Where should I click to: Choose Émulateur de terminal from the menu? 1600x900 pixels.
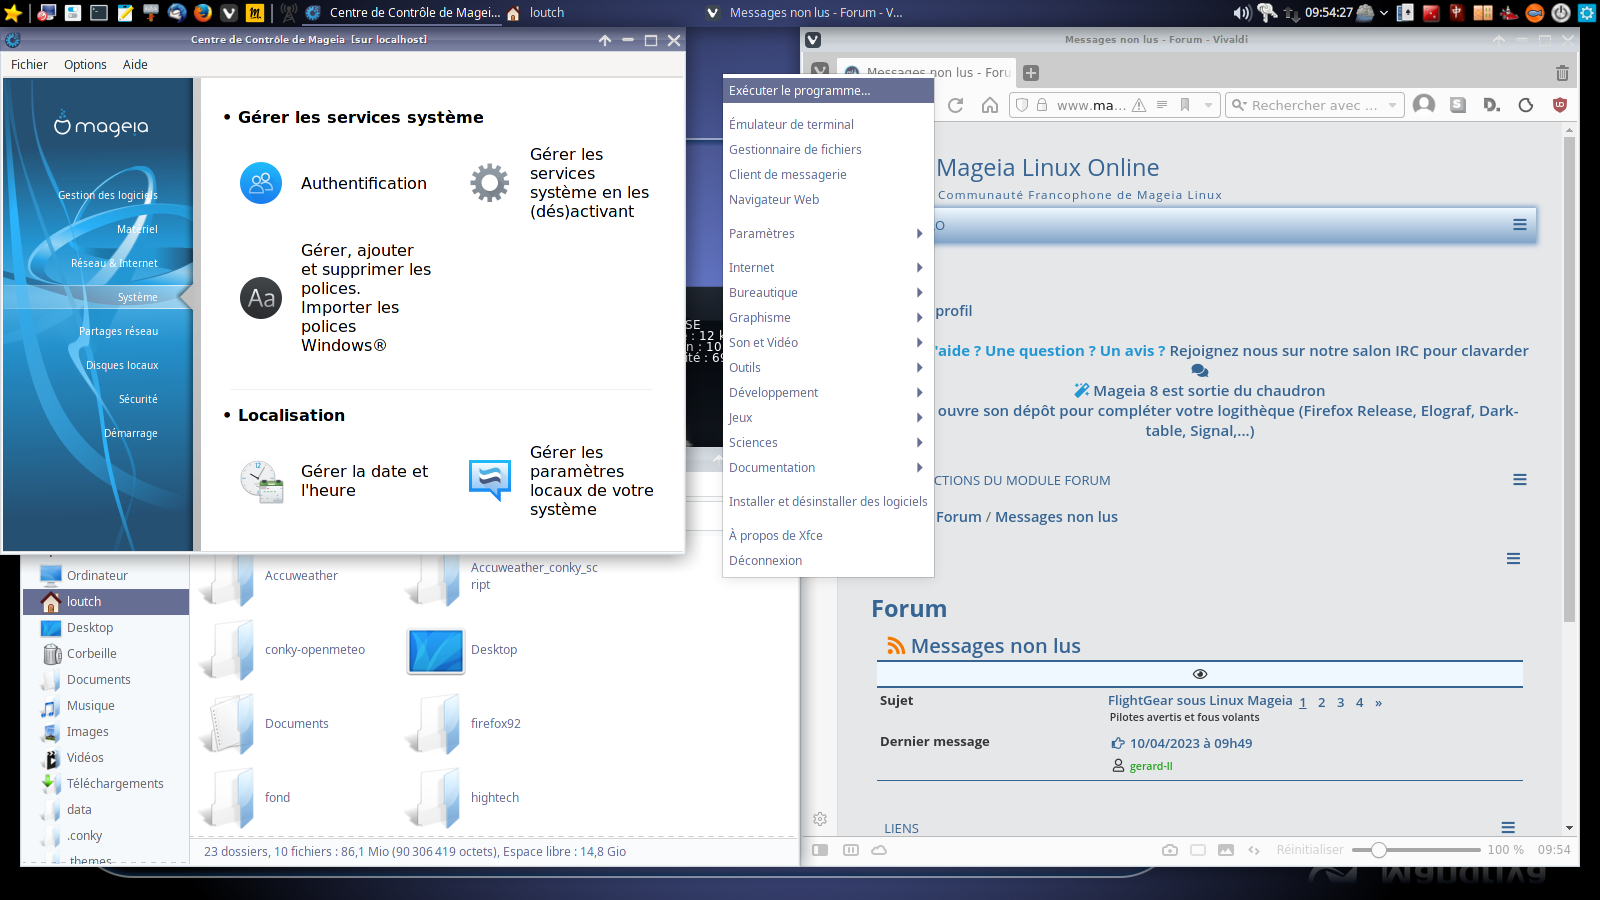827,124
